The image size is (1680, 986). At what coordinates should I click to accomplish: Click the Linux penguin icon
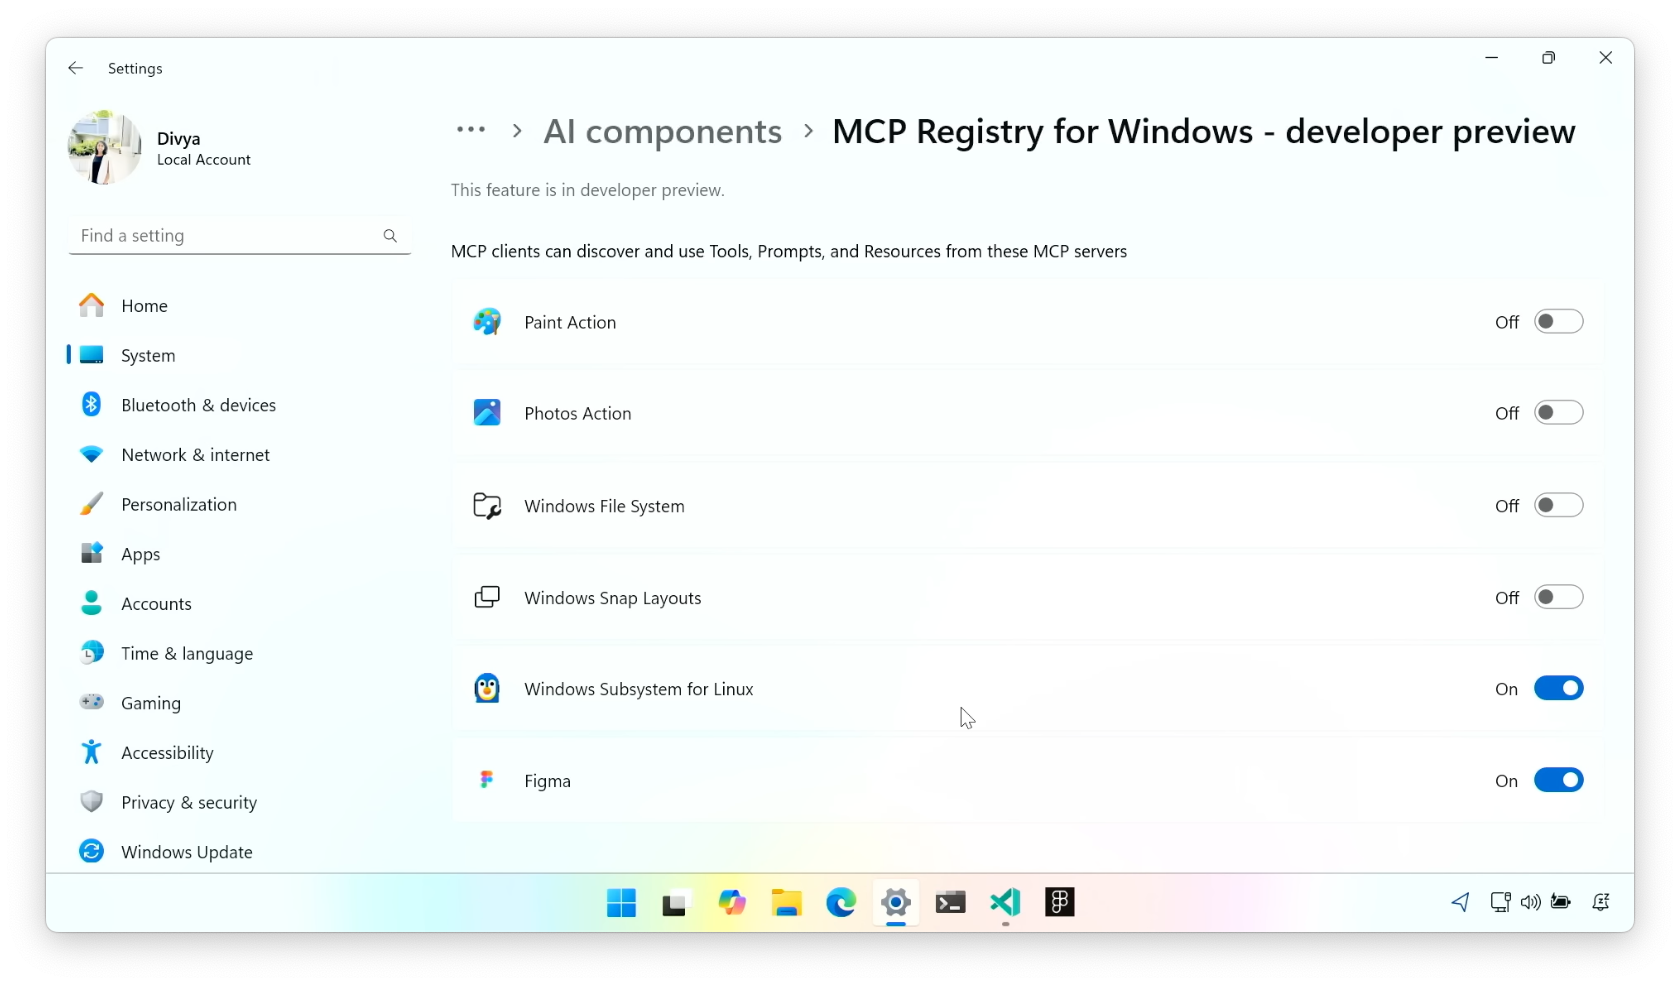click(x=487, y=689)
